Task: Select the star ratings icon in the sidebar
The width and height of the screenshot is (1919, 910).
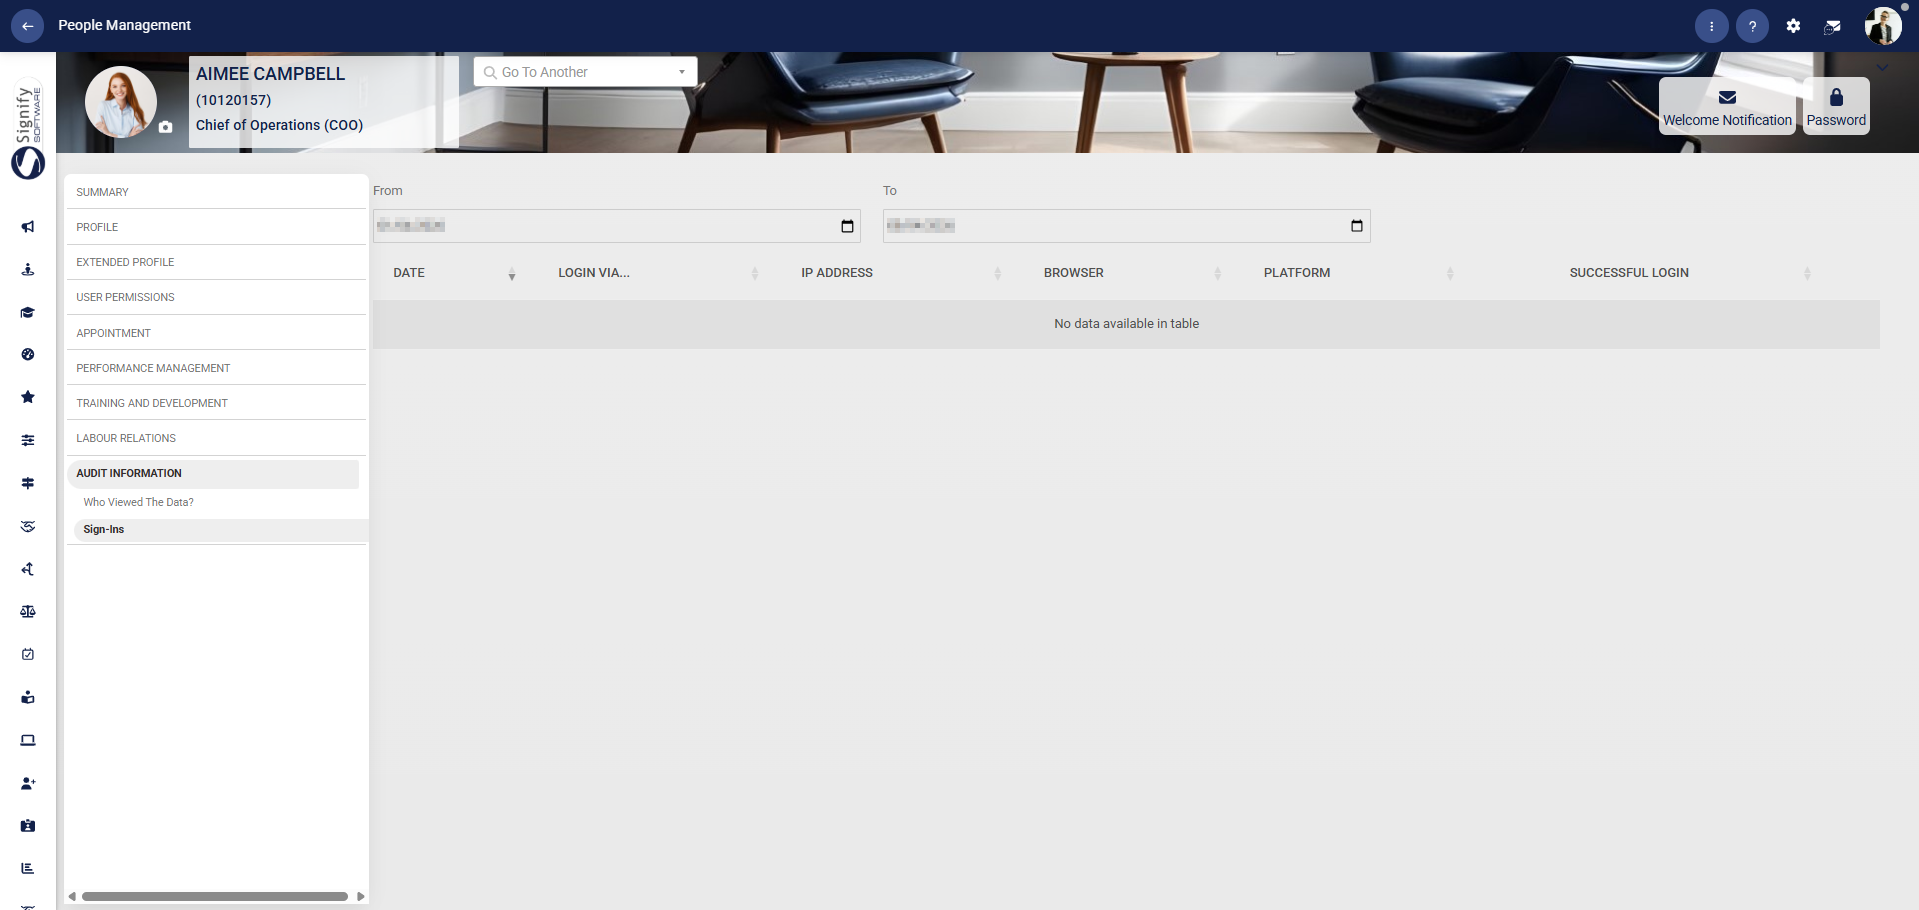Action: pyautogui.click(x=27, y=397)
